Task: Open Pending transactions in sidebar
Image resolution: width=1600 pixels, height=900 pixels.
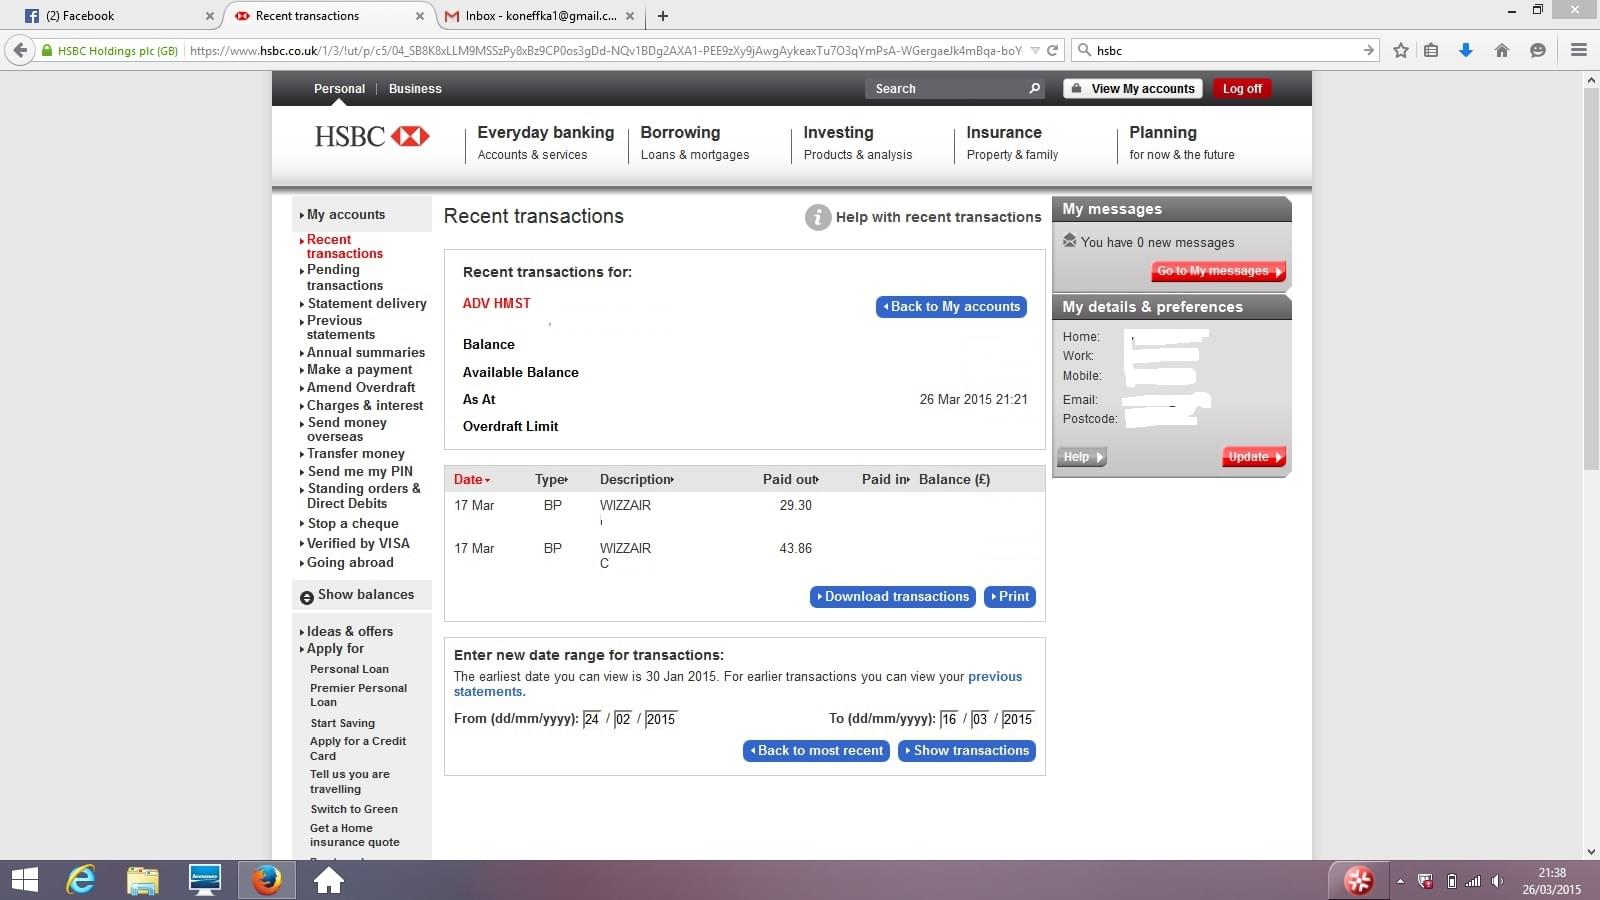Action: click(x=345, y=278)
